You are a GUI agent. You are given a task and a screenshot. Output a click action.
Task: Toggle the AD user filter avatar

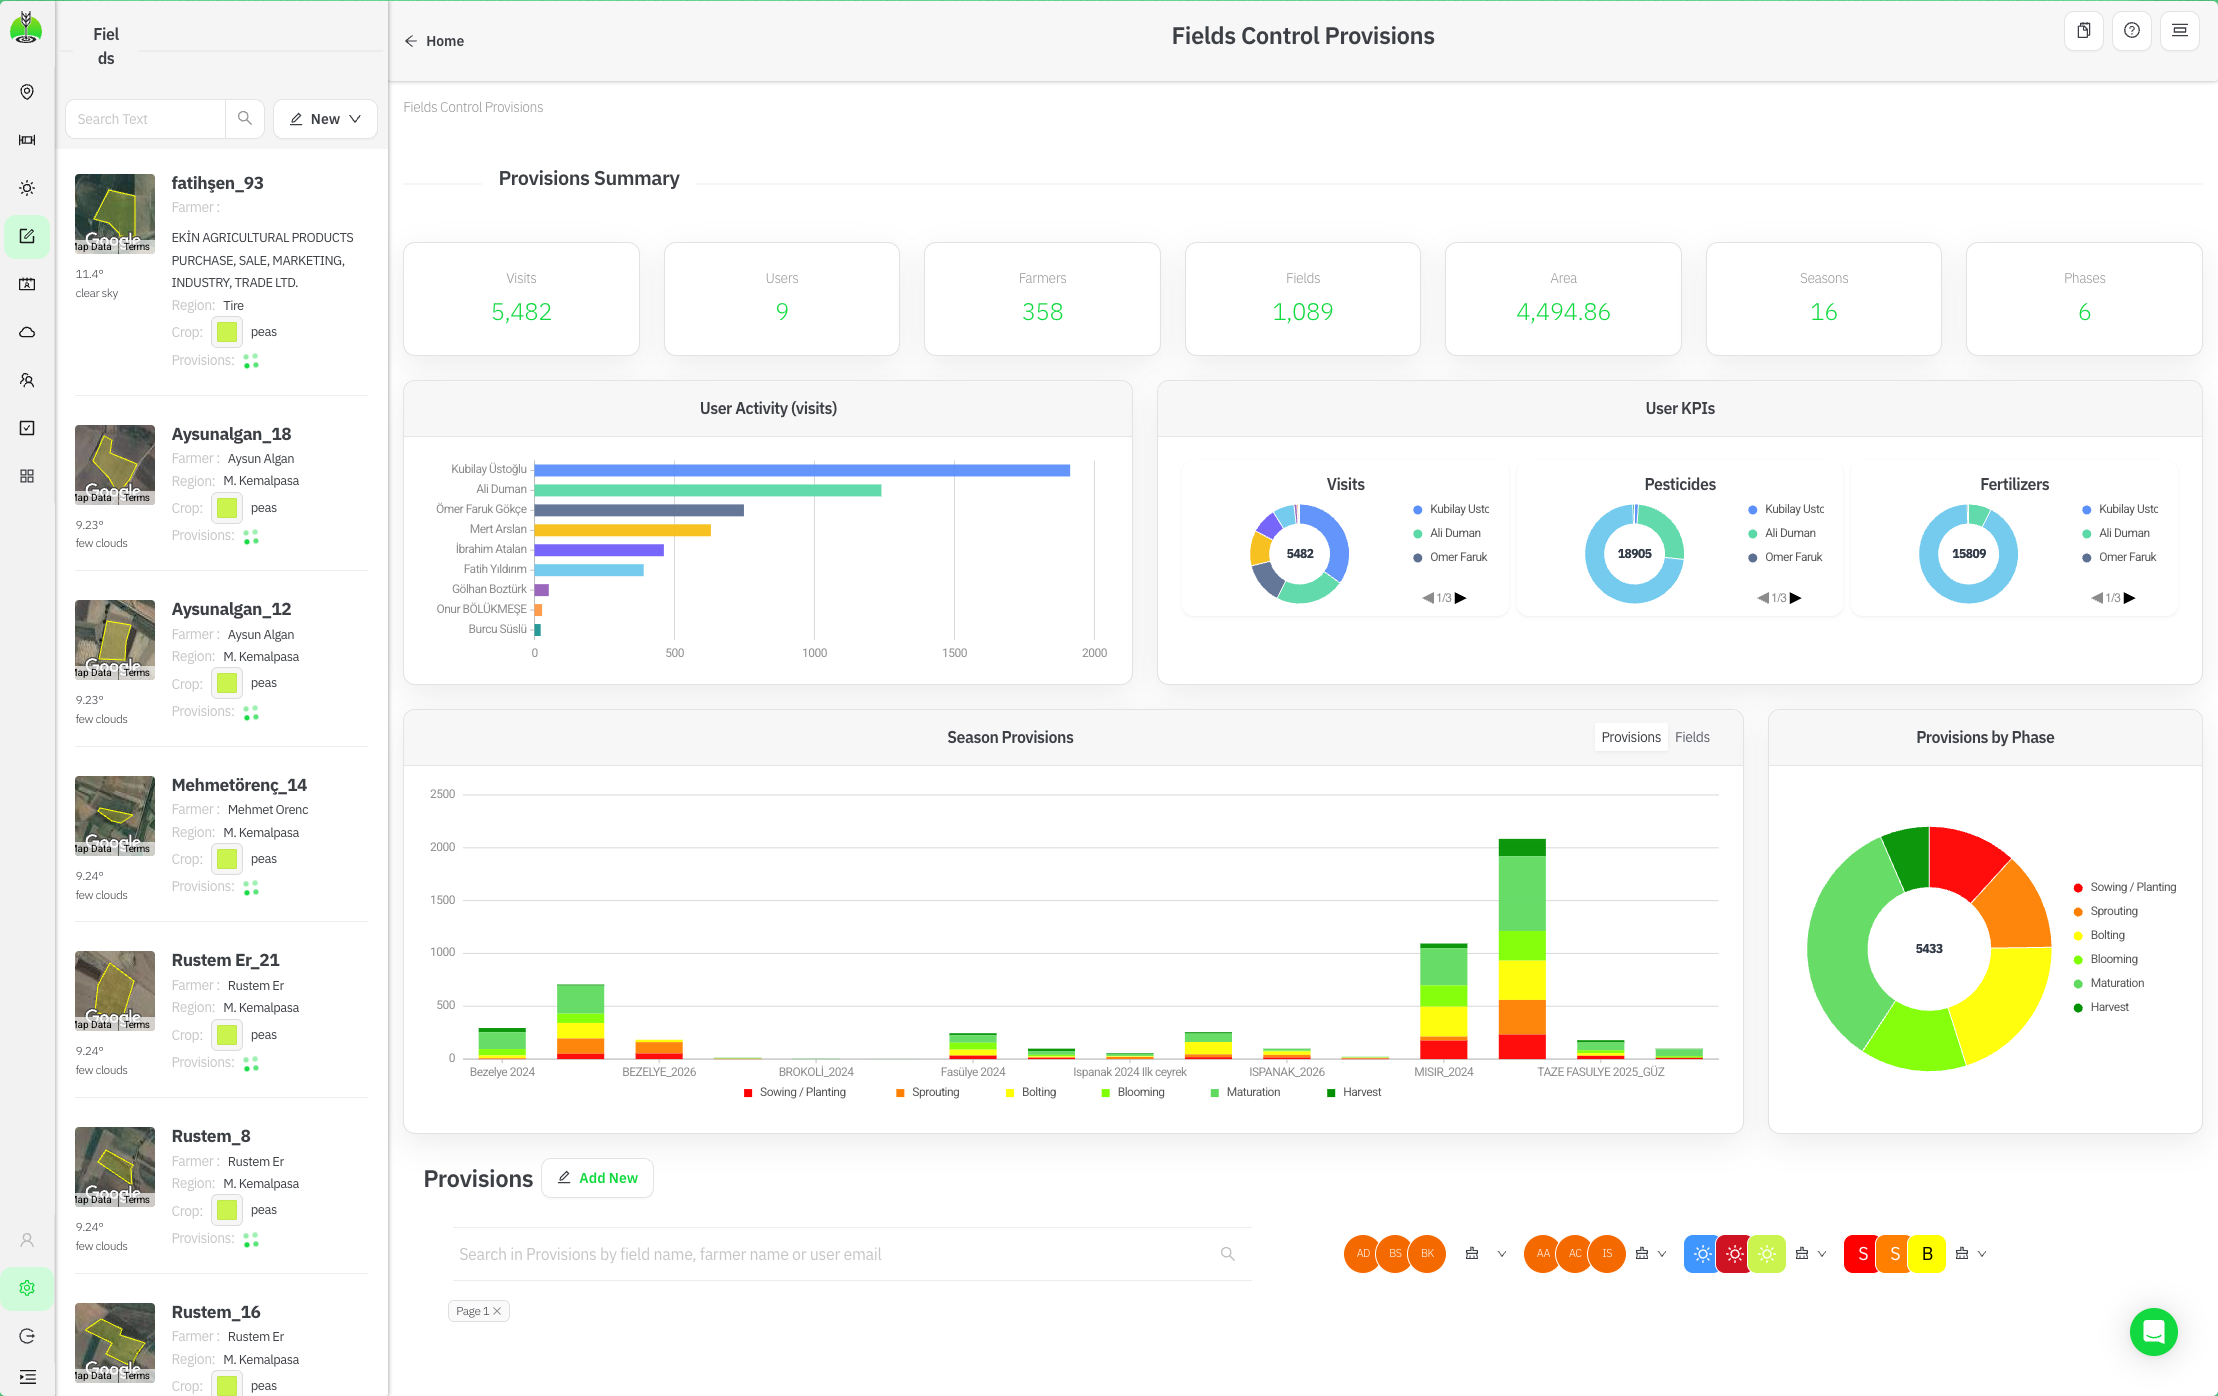point(1362,1254)
